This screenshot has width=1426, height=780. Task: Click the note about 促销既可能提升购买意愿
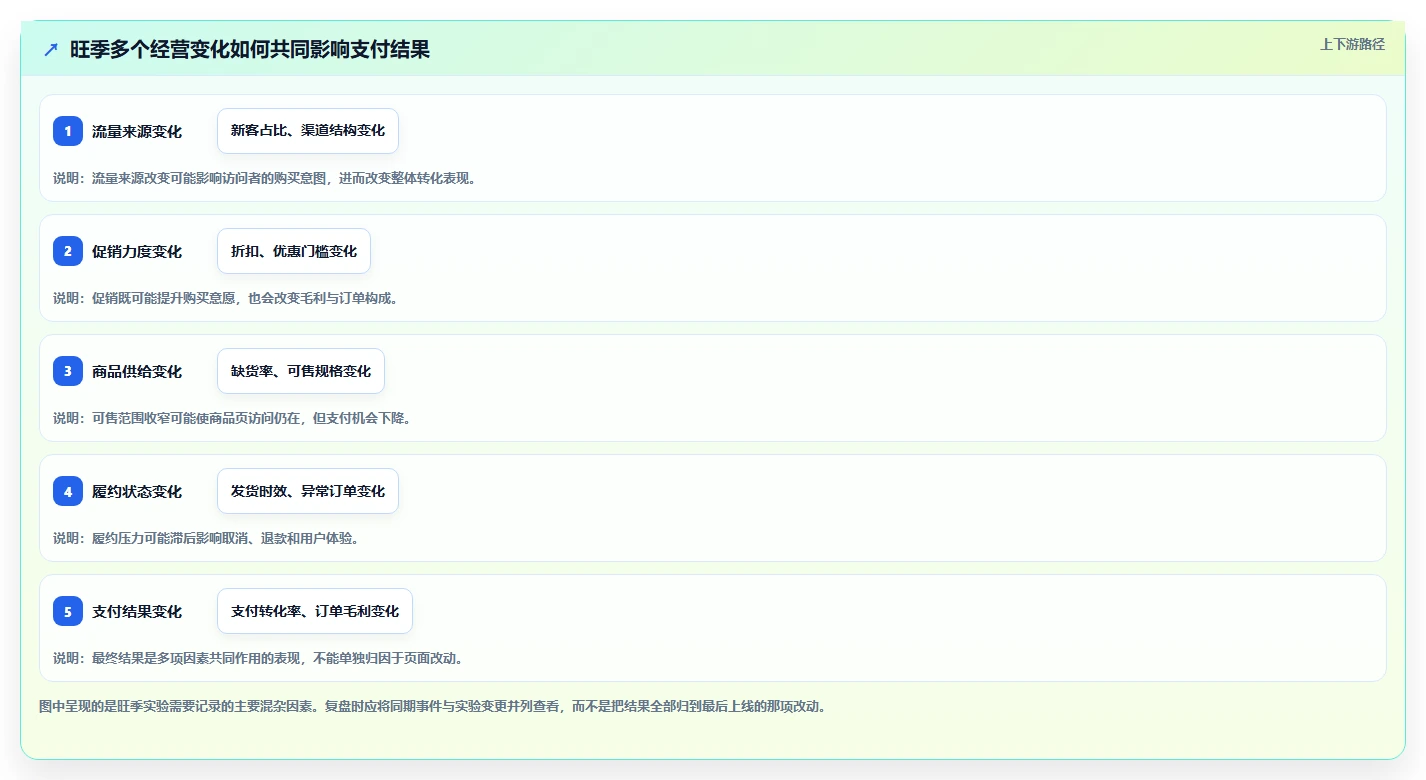[228, 298]
